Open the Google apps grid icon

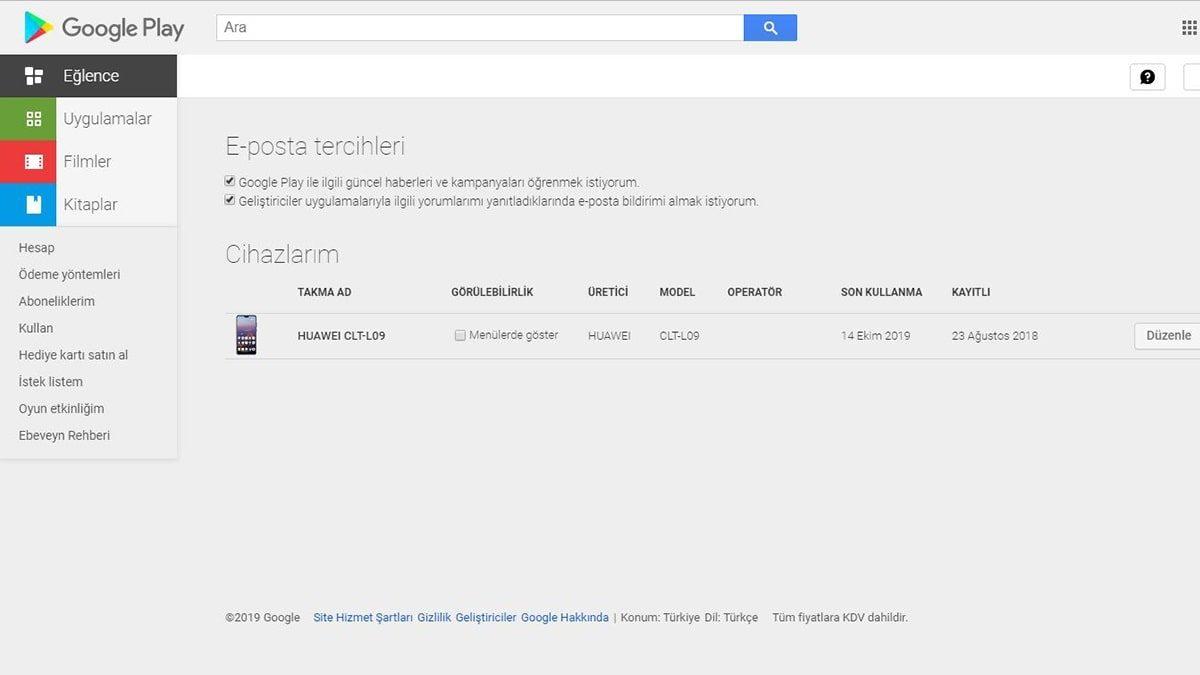(1187, 27)
